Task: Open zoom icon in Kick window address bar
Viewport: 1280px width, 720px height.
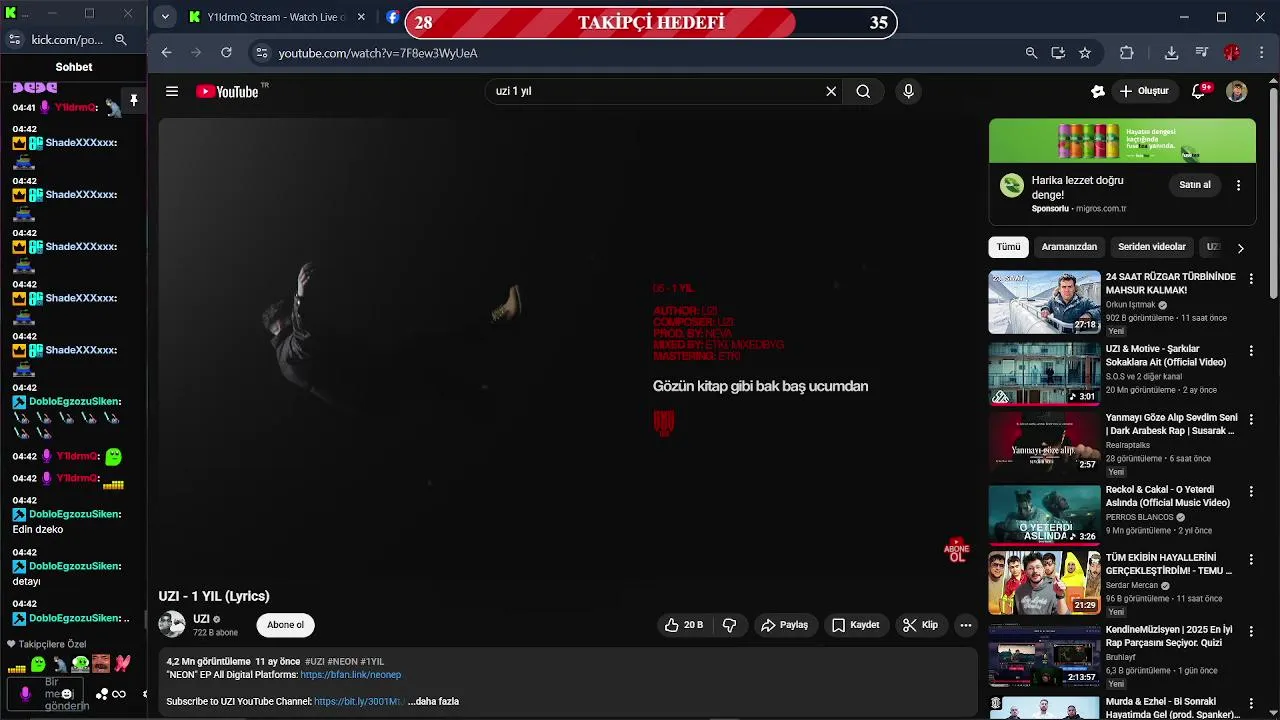Action: click(x=121, y=40)
